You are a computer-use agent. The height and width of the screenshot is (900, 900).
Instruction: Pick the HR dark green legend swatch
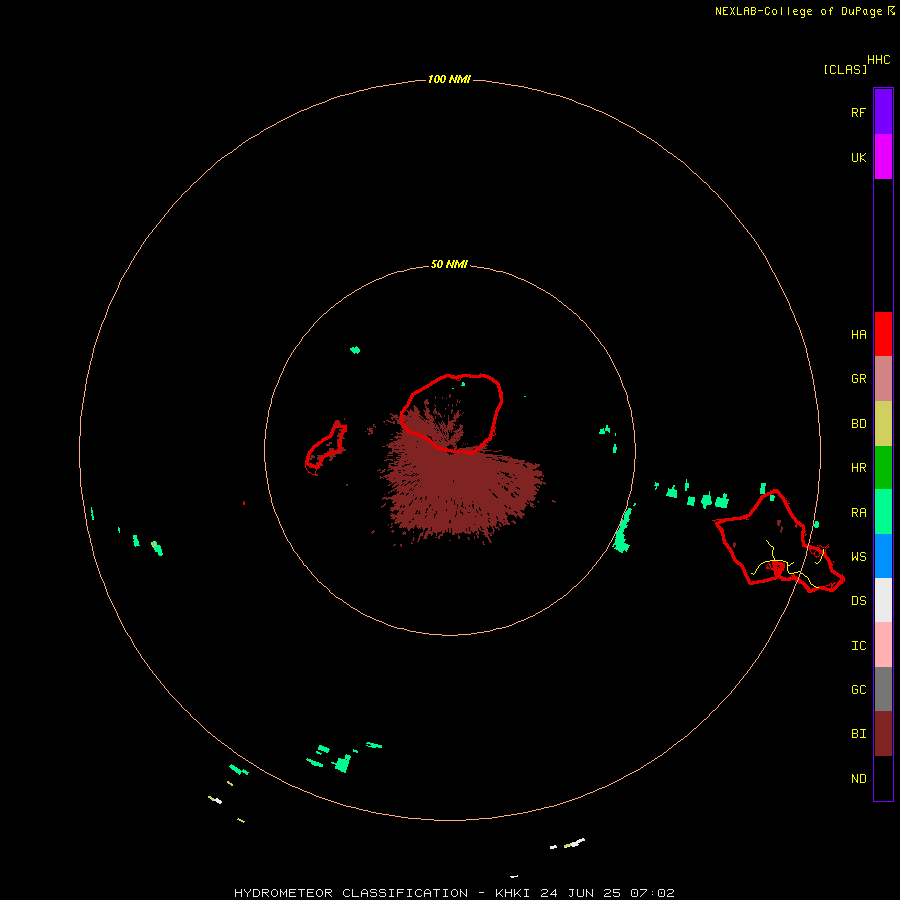click(x=883, y=468)
